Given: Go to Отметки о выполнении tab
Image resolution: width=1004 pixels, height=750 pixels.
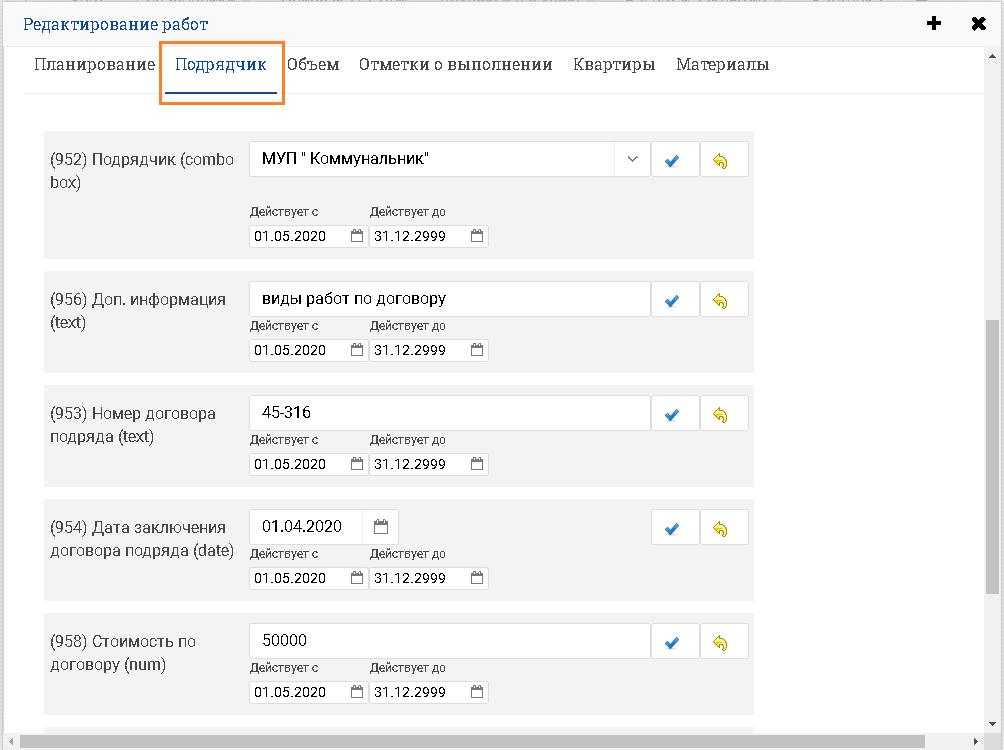Looking at the screenshot, I should [455, 65].
